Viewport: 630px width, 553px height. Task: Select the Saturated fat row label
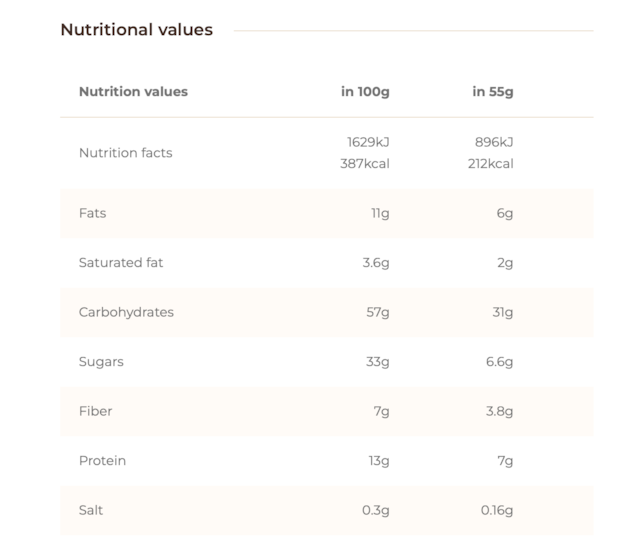pos(121,262)
